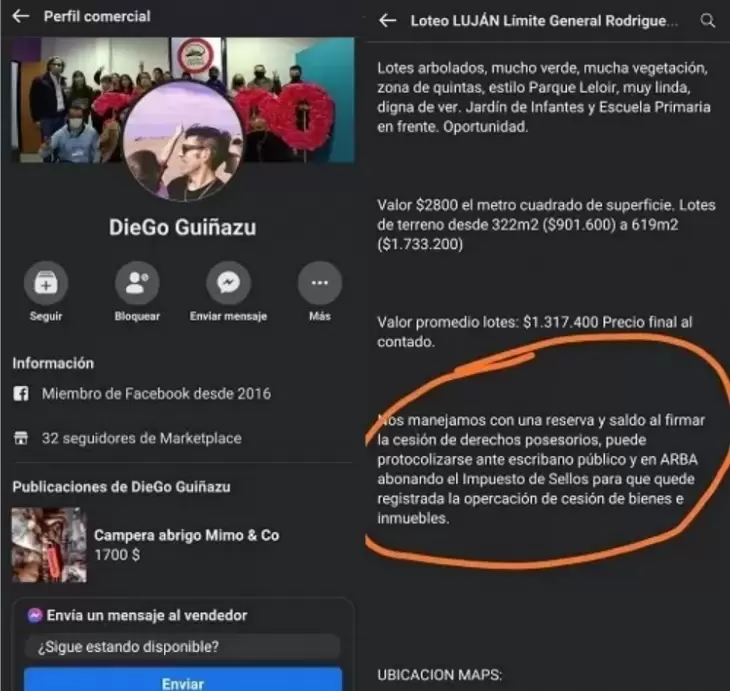Tap the Bloquear user icon
Screen dimensions: 730x691
137,283
